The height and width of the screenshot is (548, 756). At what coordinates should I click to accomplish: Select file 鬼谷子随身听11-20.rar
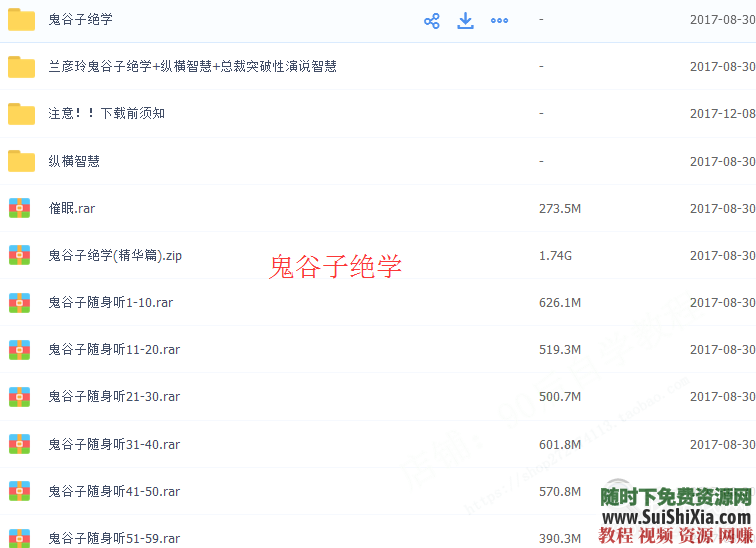114,349
